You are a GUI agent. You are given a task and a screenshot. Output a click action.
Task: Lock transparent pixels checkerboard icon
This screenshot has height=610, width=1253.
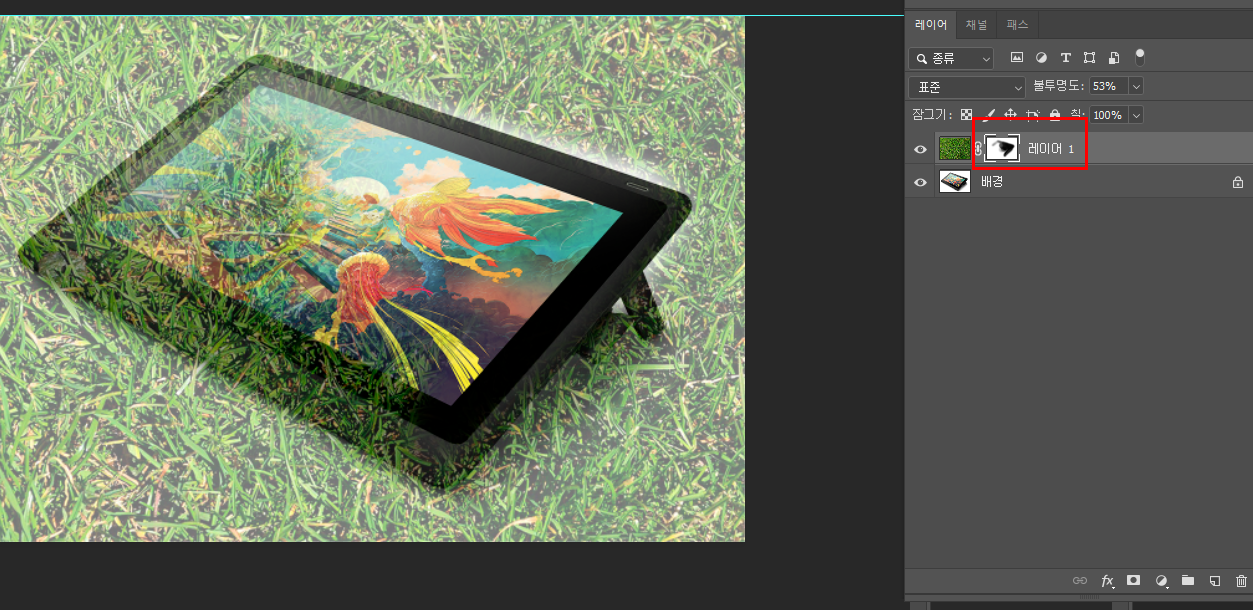(966, 115)
